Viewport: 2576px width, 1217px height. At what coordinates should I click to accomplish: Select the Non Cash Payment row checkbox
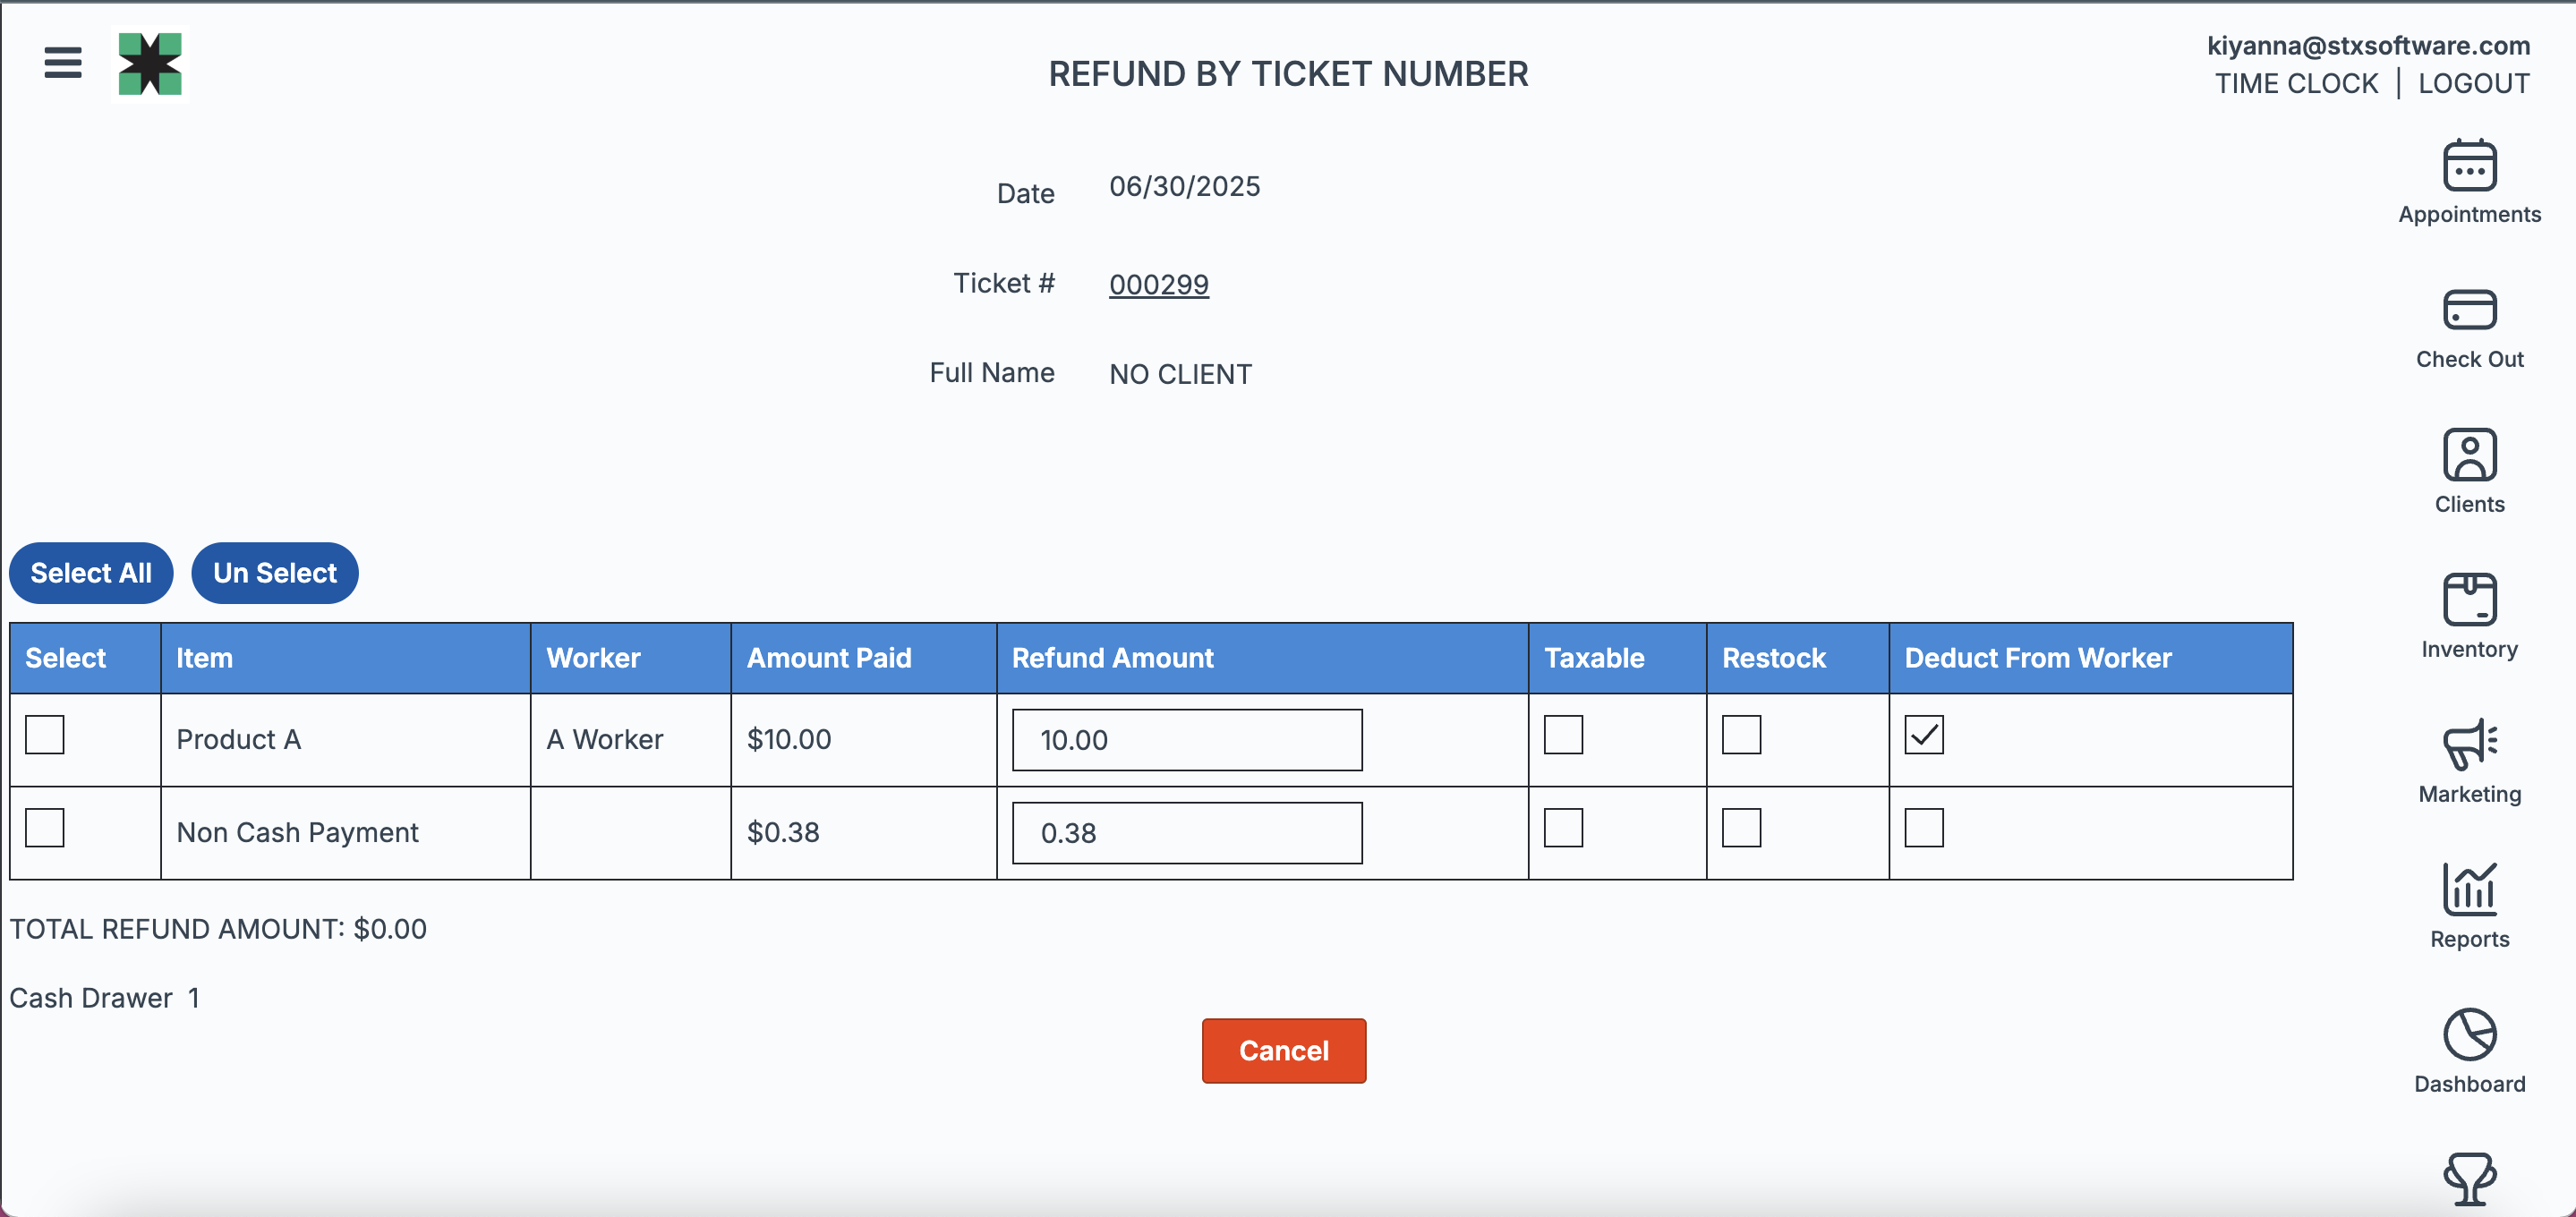point(45,828)
